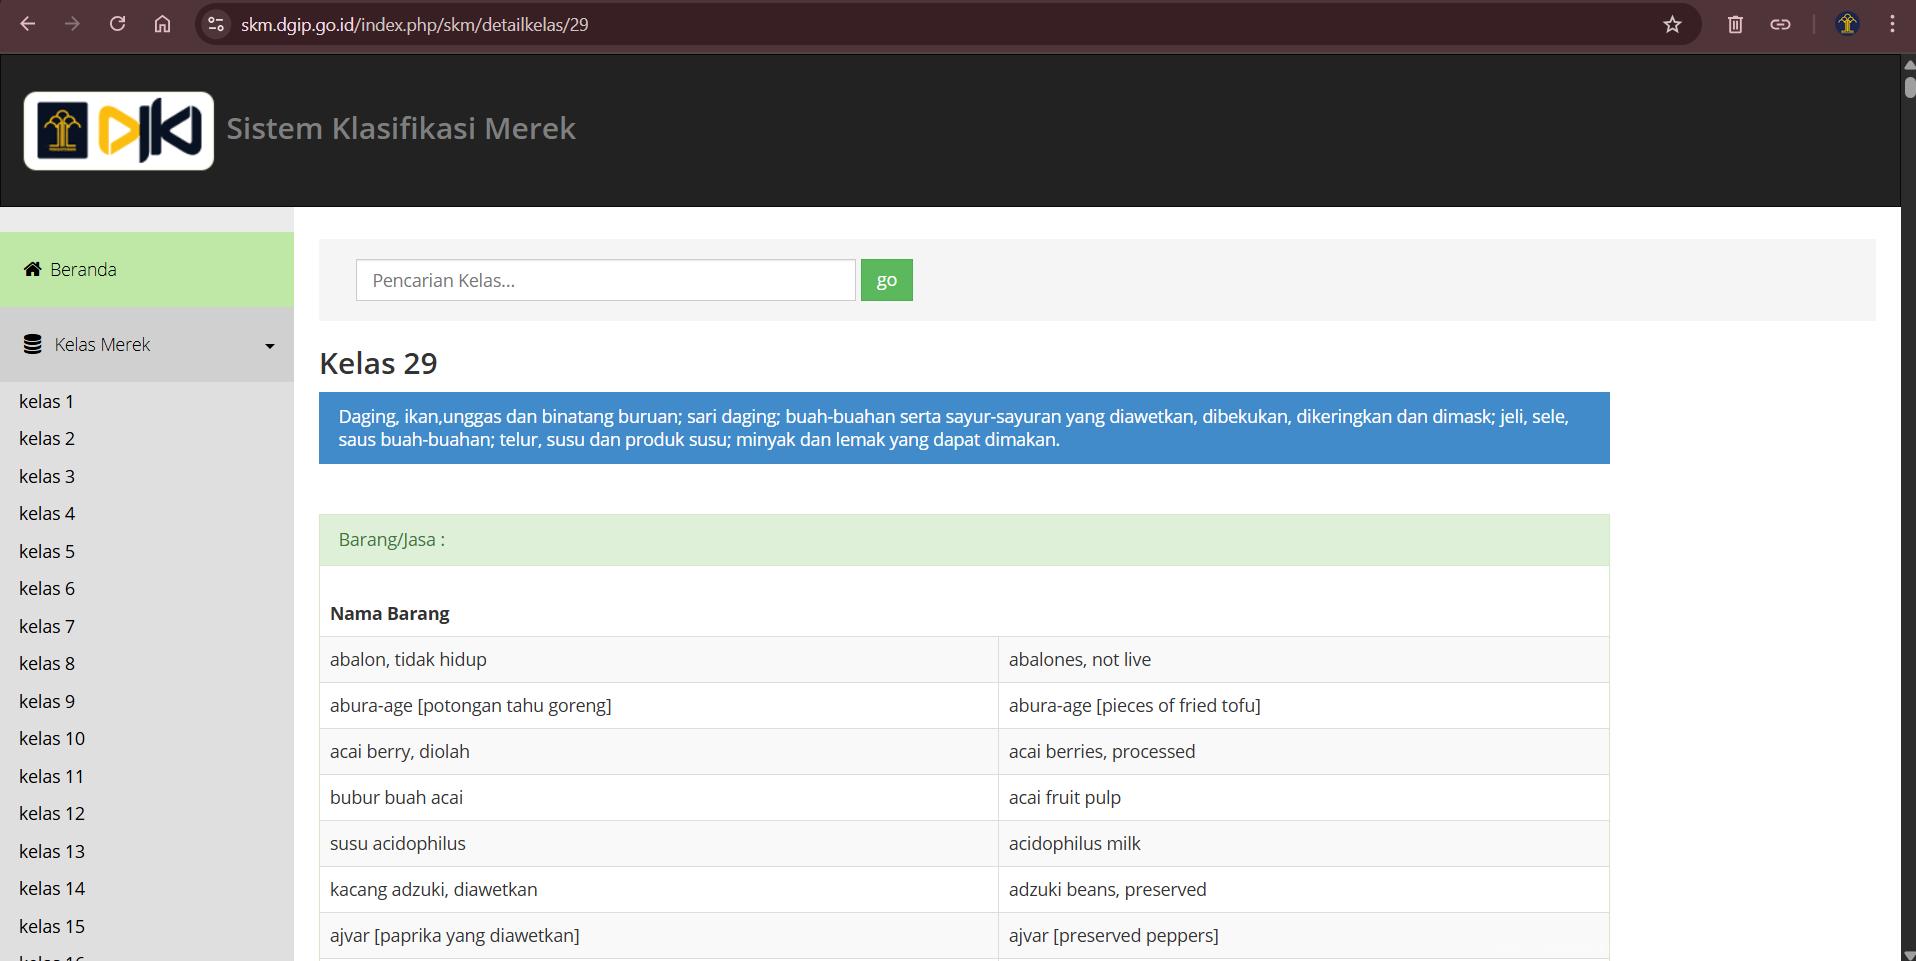The height and width of the screenshot is (961, 1916).
Task: Collapse the Kelas Merek sidebar menu
Action: tap(102, 345)
